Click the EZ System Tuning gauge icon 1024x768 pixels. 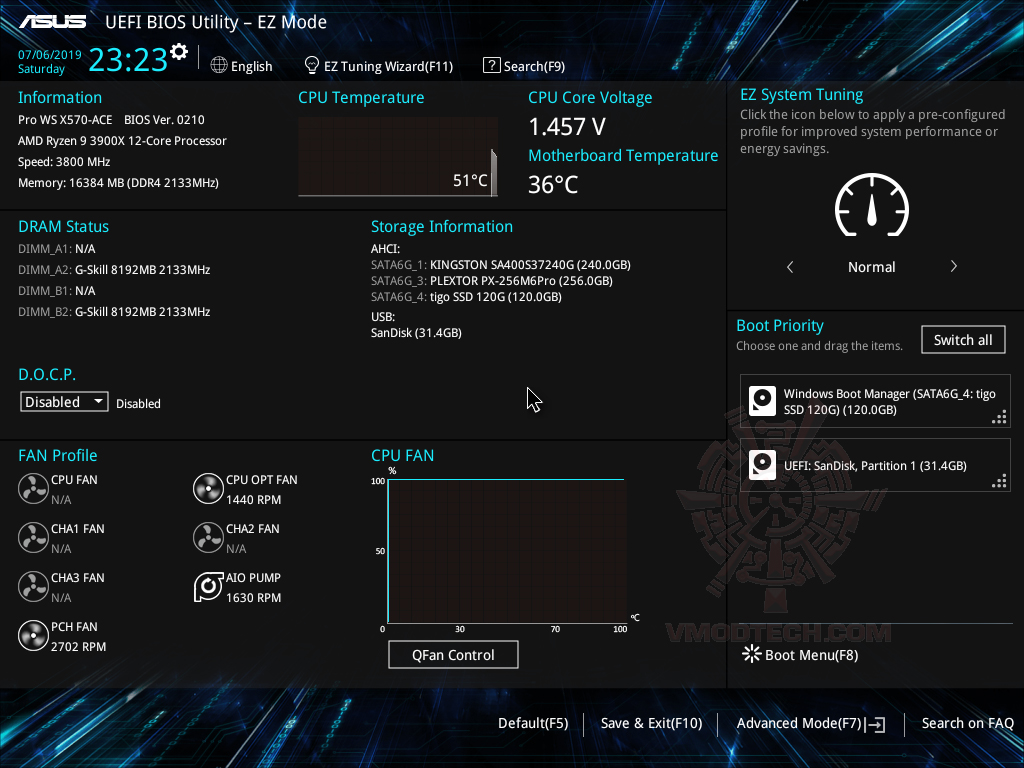click(x=871, y=205)
